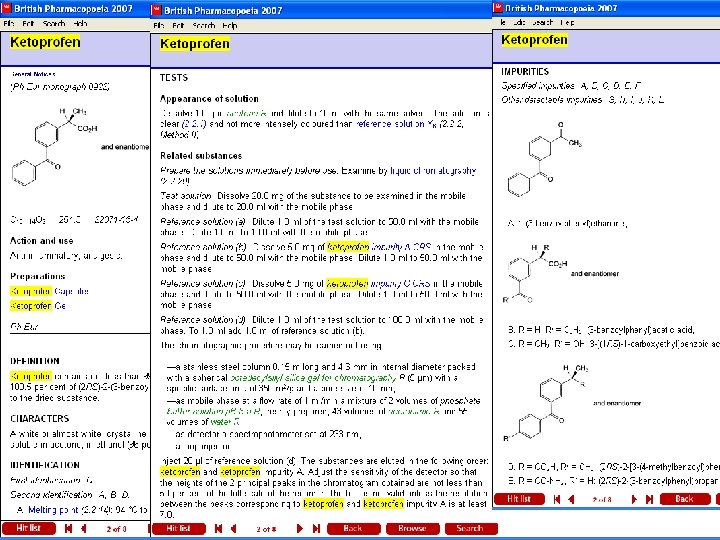Screen dimensions: 720x540
Task: Open Ketoprofen Gel preparation link
Action: [38, 305]
